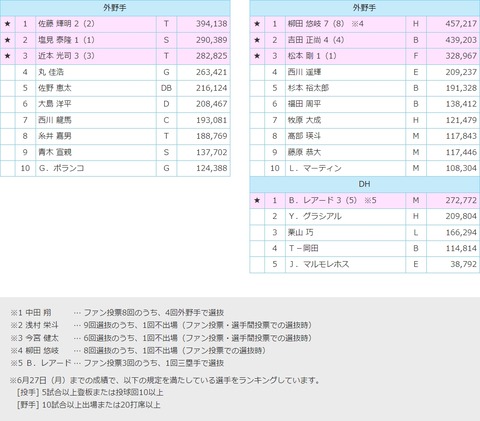Select the value 193,081
The image size is (480, 421).
tap(211, 120)
